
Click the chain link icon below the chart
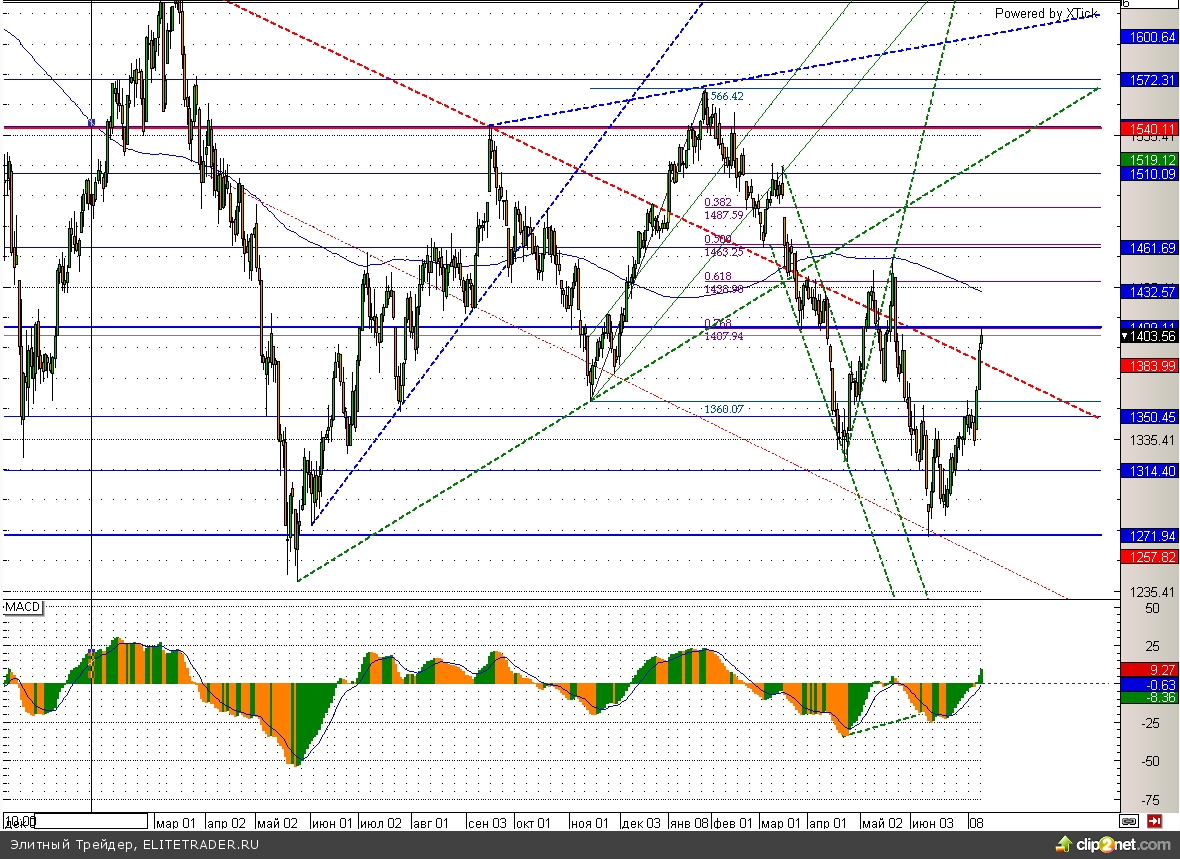click(x=1129, y=821)
